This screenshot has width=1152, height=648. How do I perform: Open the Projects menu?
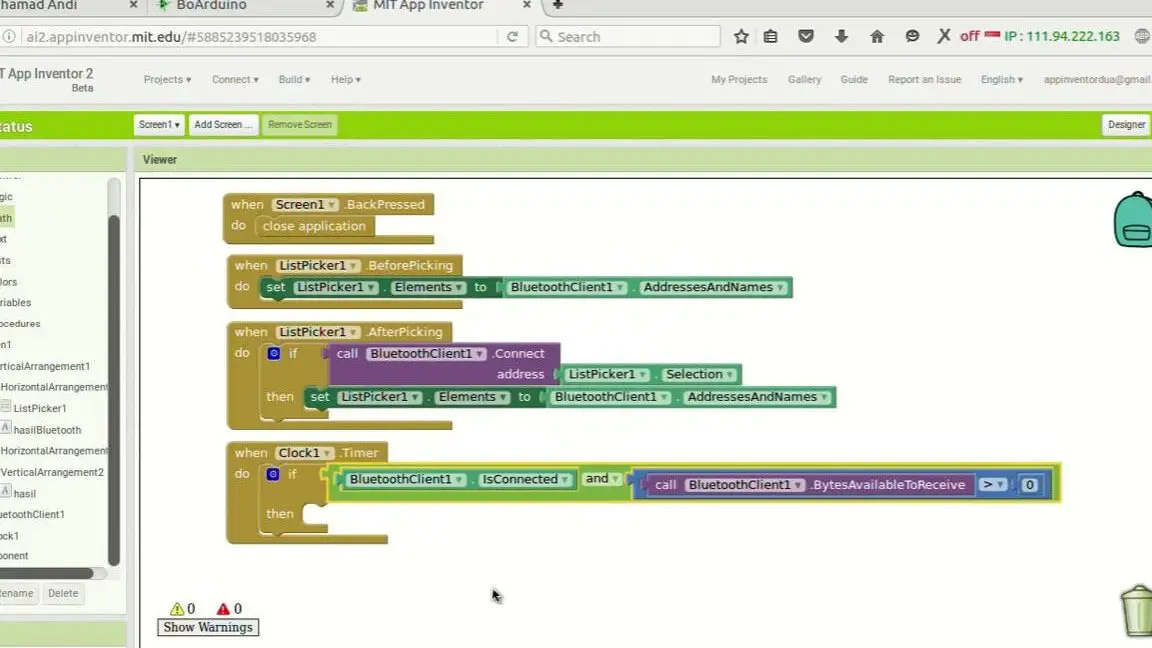point(167,79)
